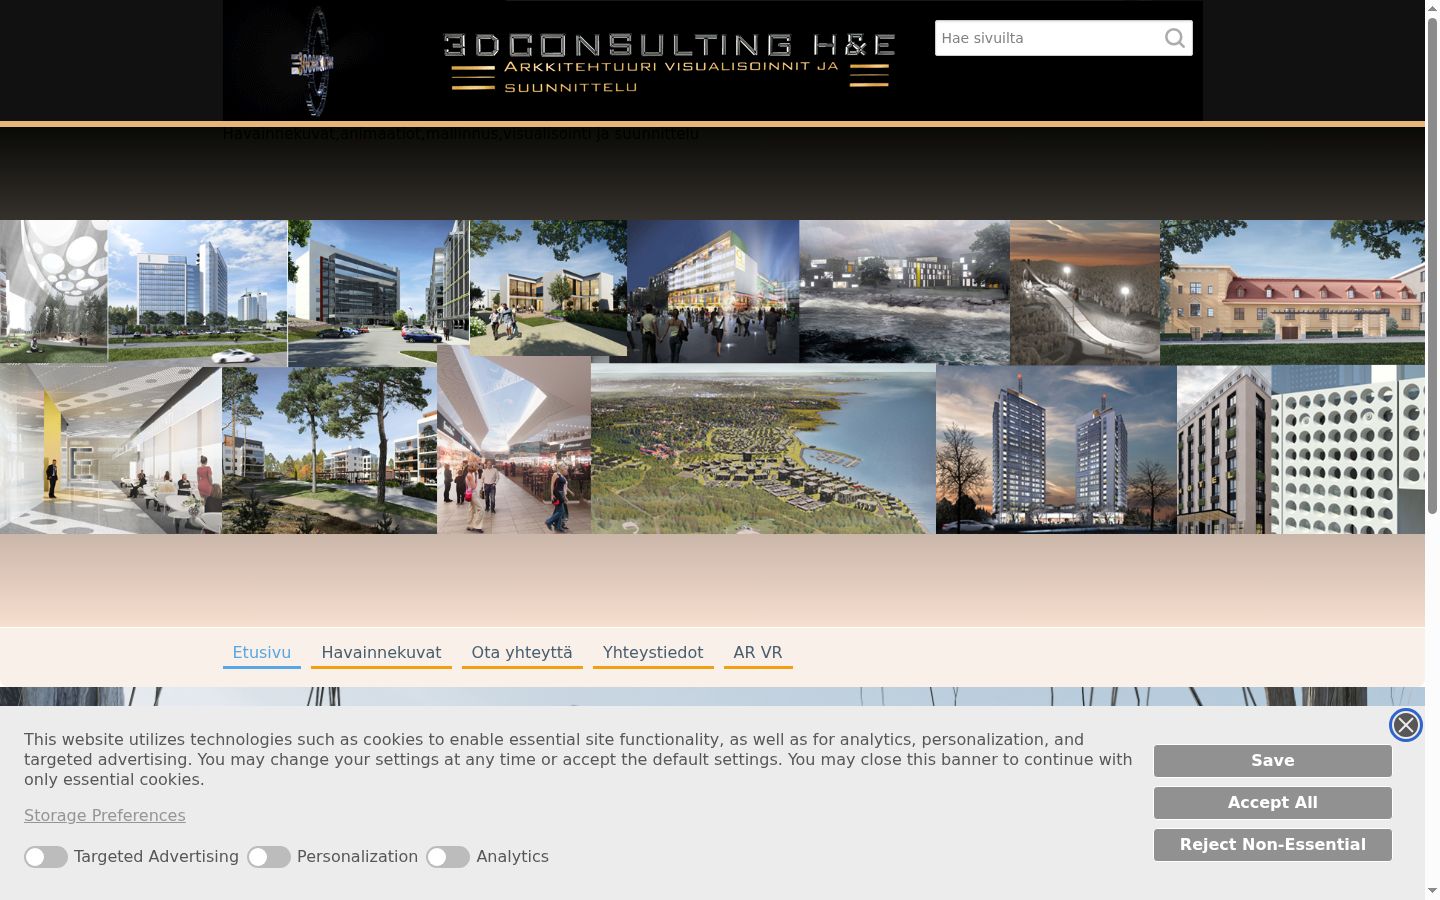The height and width of the screenshot is (900, 1440).
Task: Click the search magnifier icon
Action: point(1174,38)
